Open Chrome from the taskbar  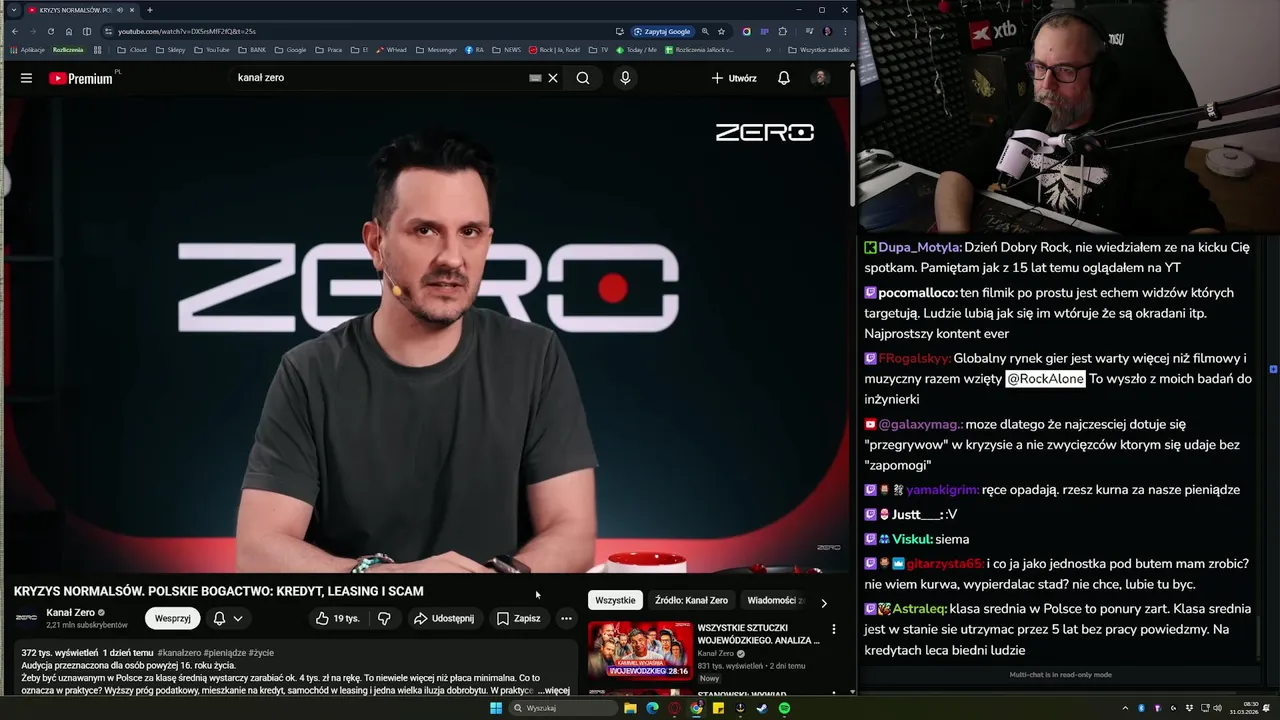click(696, 708)
